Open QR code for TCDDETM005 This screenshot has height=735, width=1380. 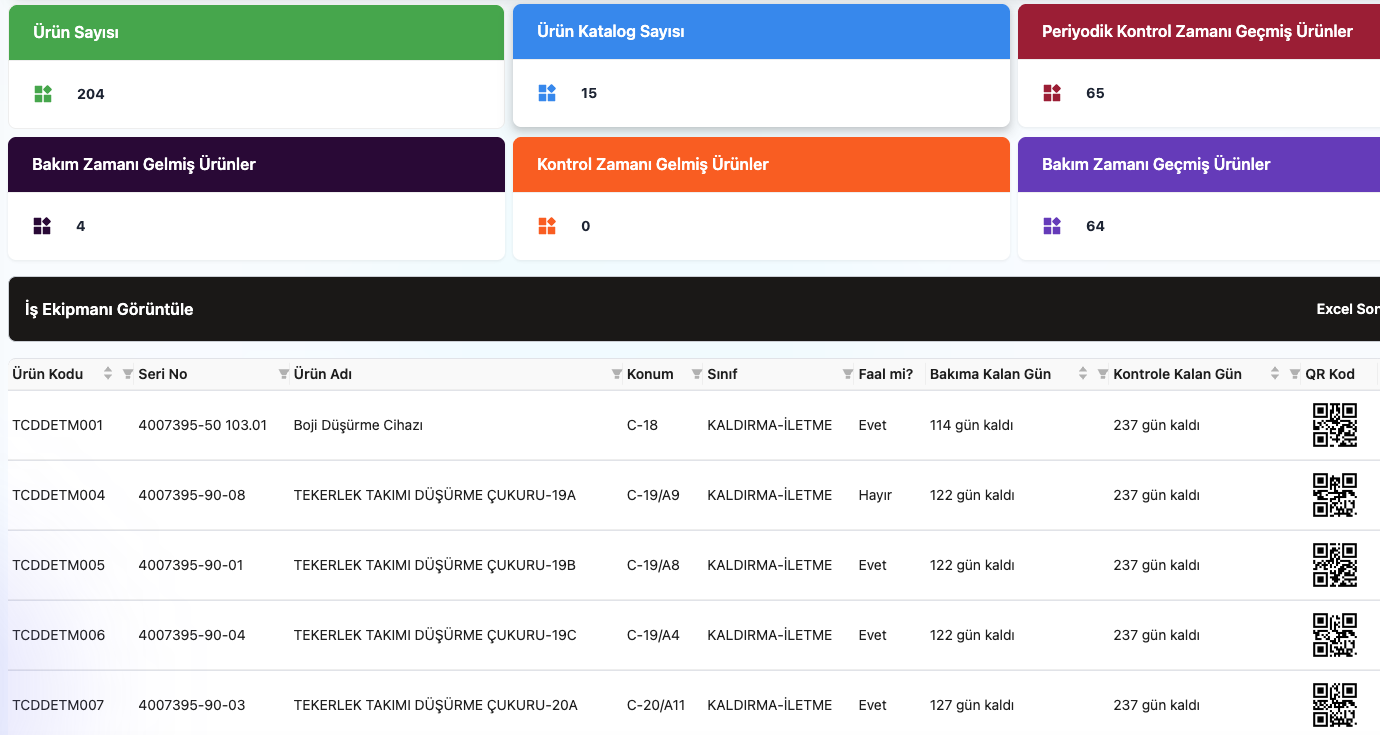coord(1335,565)
